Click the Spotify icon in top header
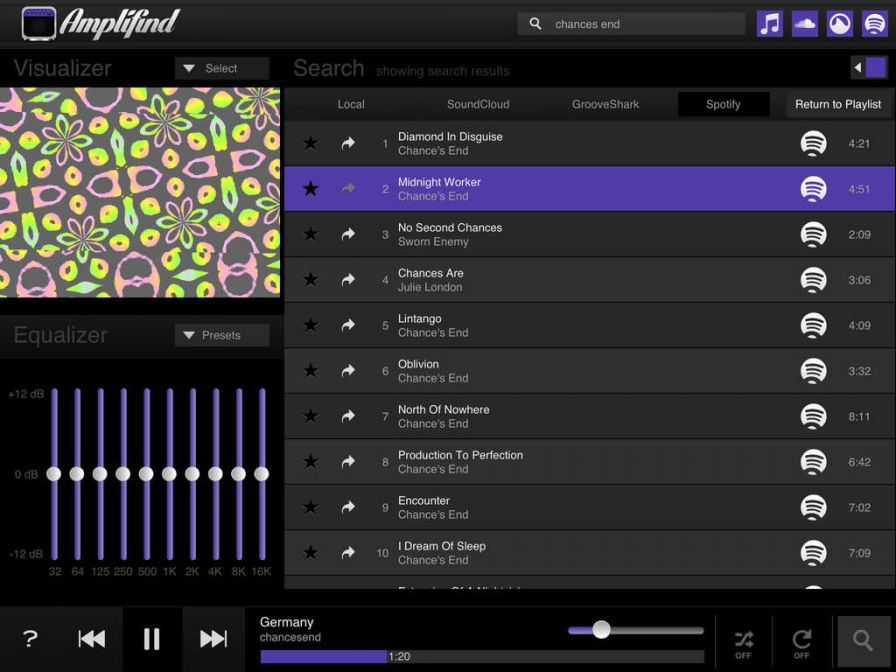 point(875,24)
